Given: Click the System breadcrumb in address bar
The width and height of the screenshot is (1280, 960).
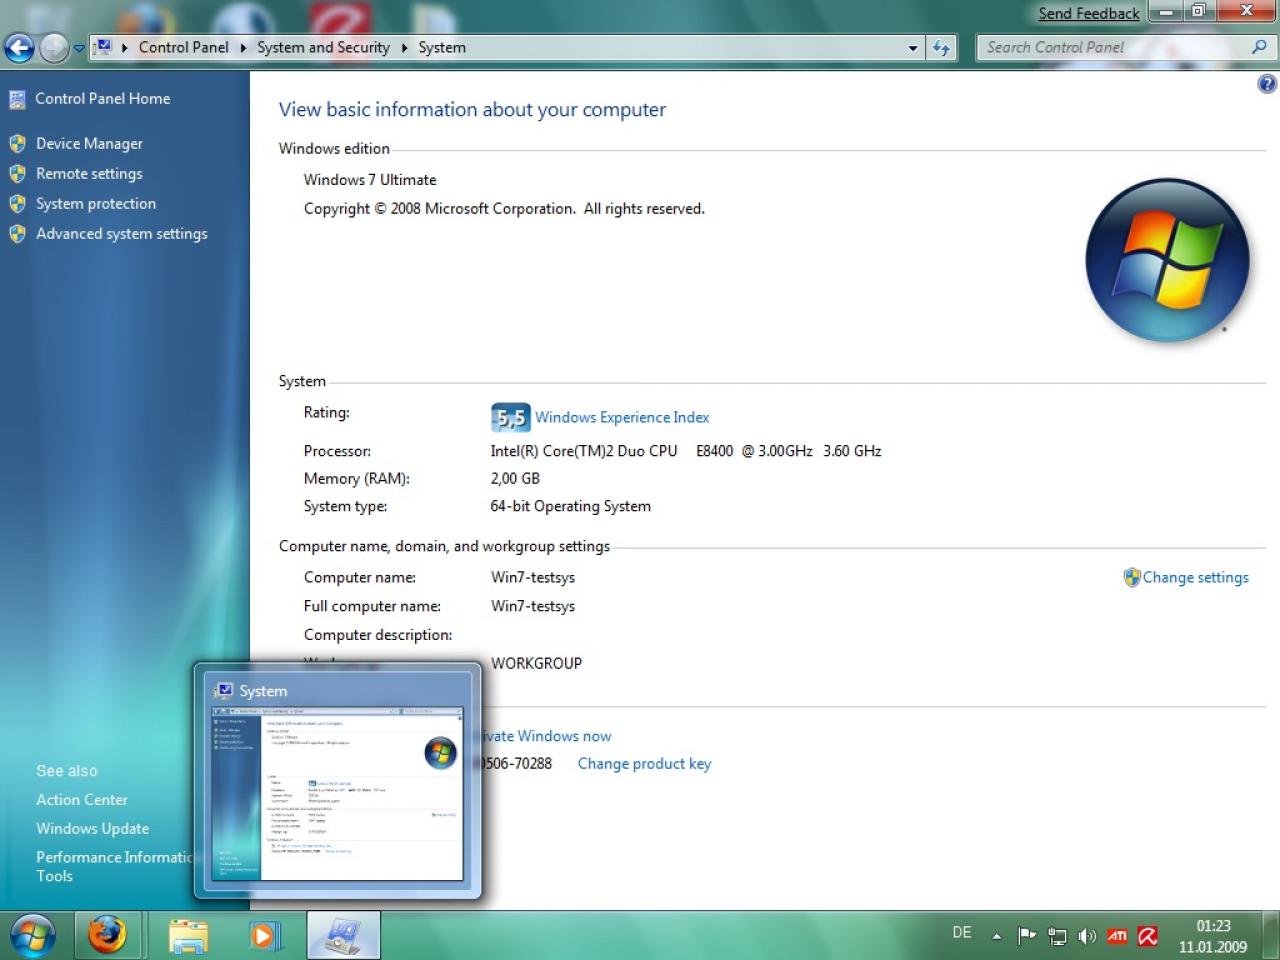Looking at the screenshot, I should [442, 47].
